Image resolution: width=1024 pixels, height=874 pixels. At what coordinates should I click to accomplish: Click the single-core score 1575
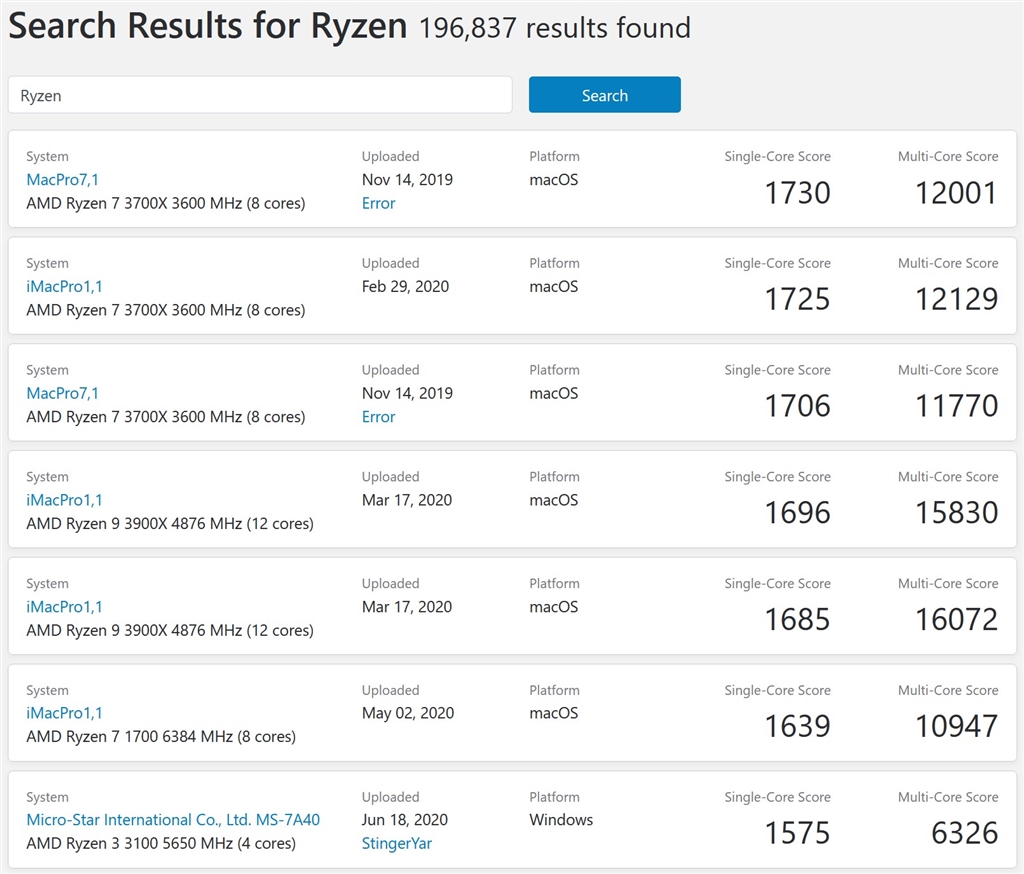(797, 833)
